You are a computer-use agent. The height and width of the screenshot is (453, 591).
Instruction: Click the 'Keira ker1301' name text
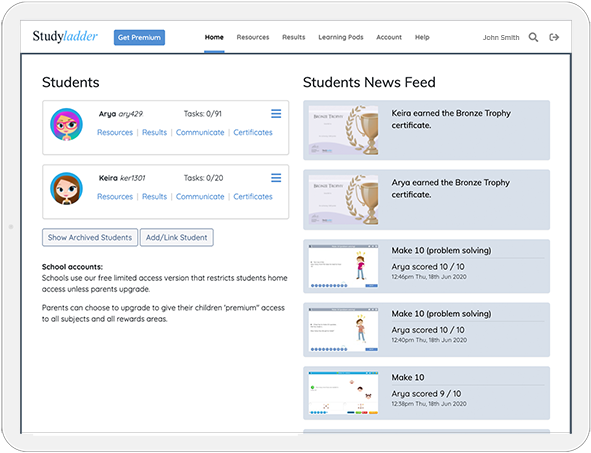[x=122, y=178]
